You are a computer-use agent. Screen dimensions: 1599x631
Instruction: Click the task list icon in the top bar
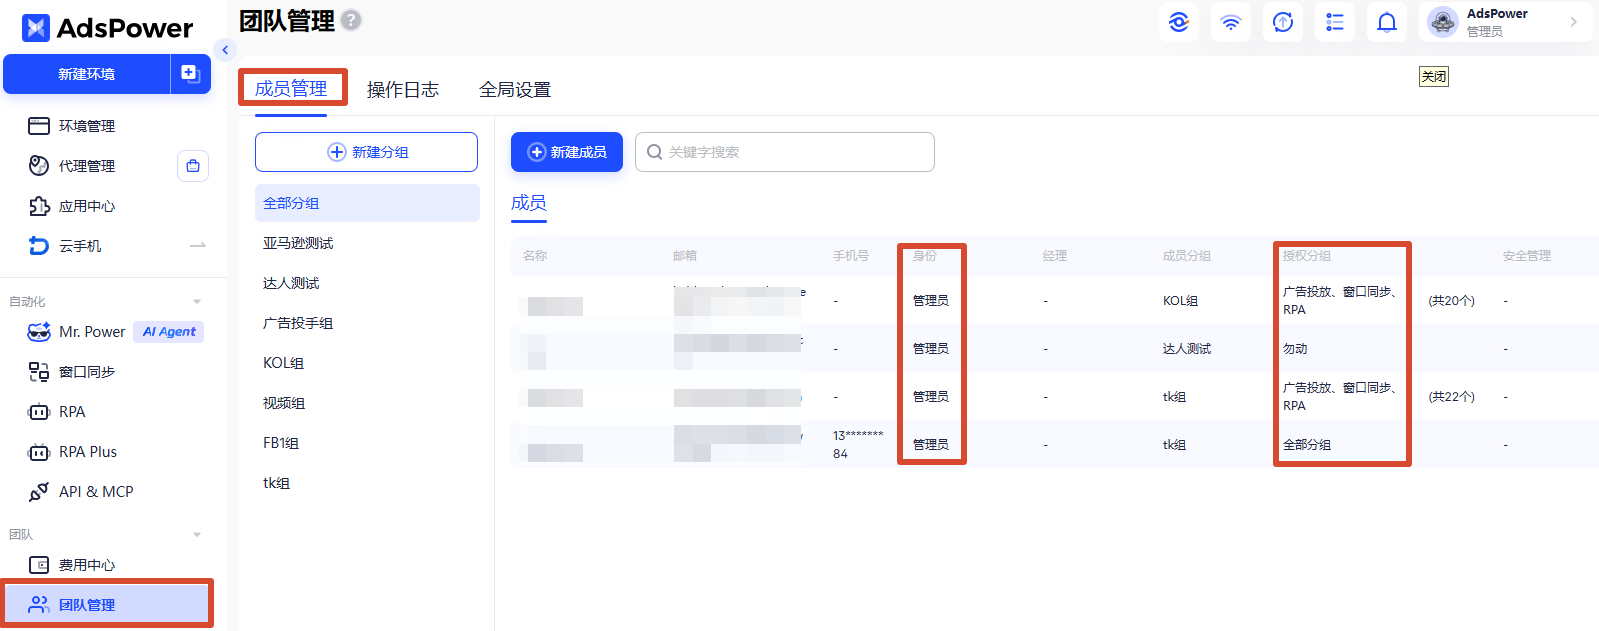click(x=1335, y=22)
